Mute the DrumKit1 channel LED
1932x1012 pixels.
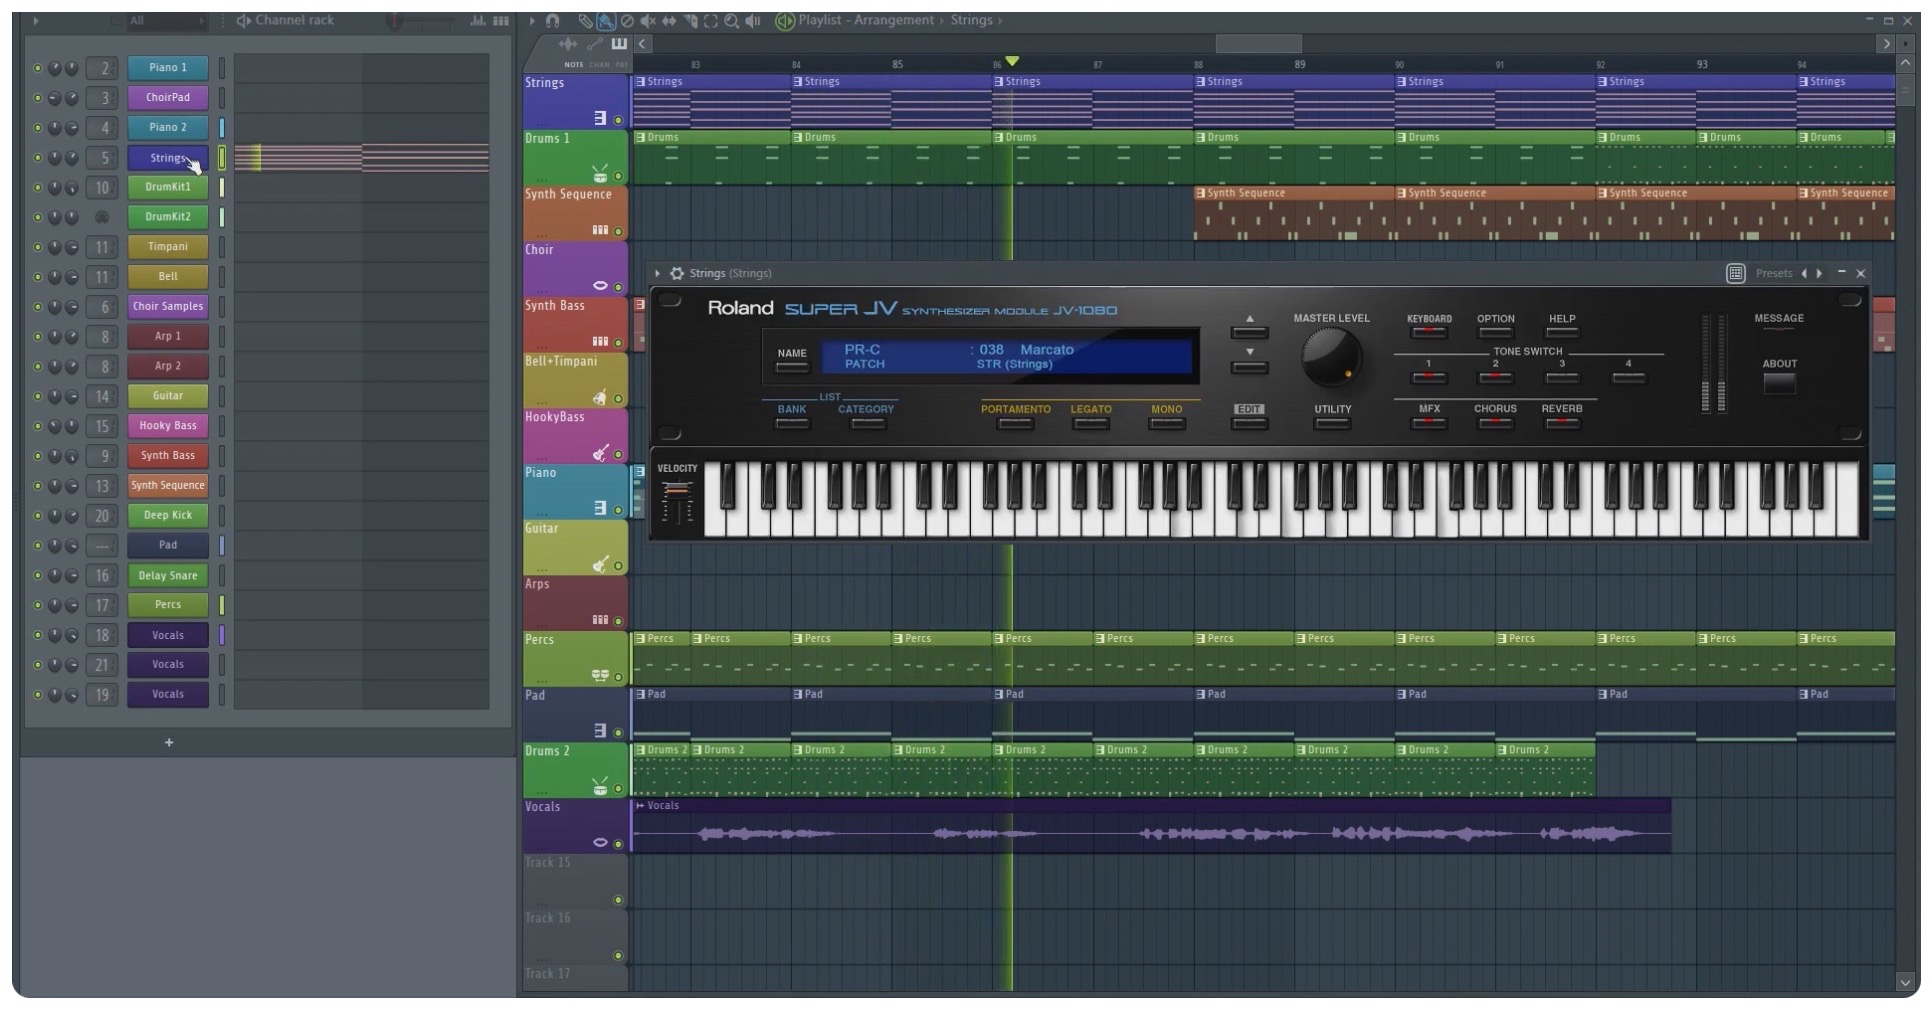(x=38, y=187)
